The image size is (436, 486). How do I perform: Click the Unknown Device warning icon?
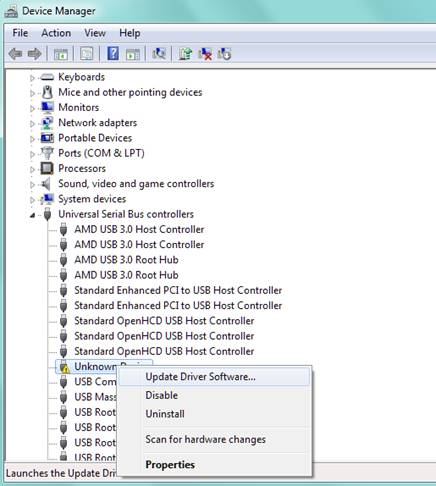(x=64, y=367)
